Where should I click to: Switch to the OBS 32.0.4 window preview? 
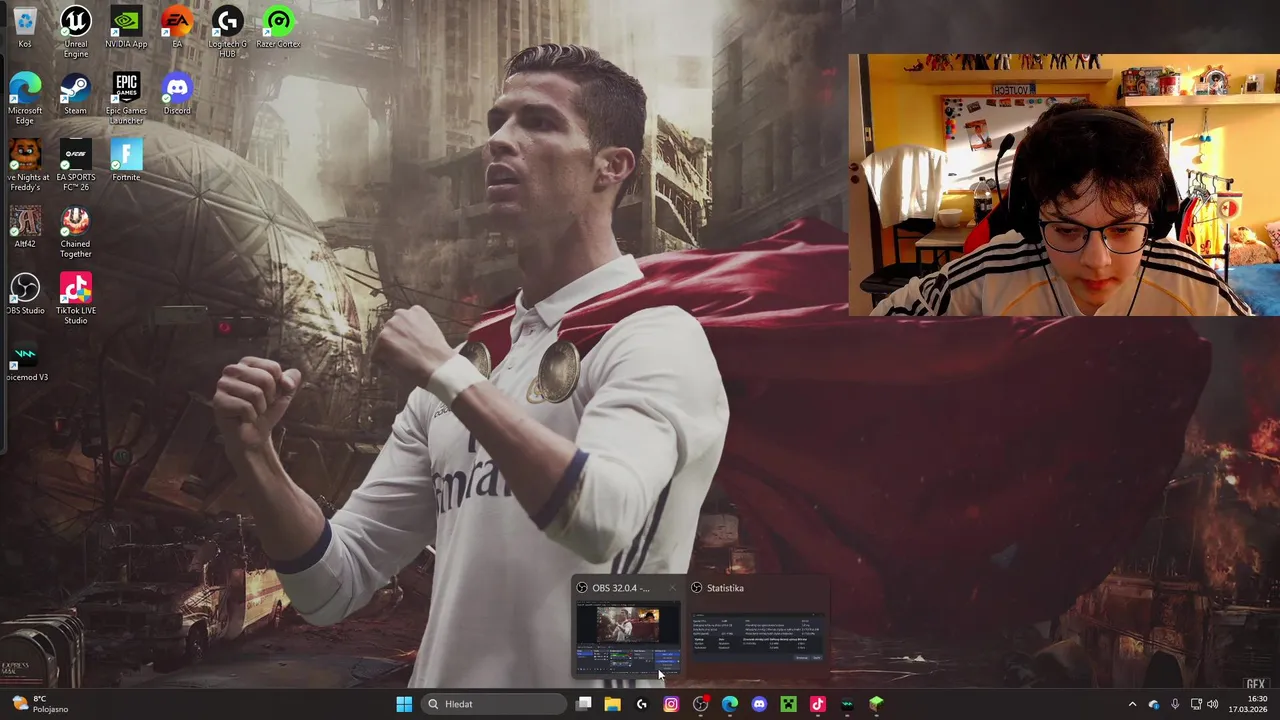point(628,626)
